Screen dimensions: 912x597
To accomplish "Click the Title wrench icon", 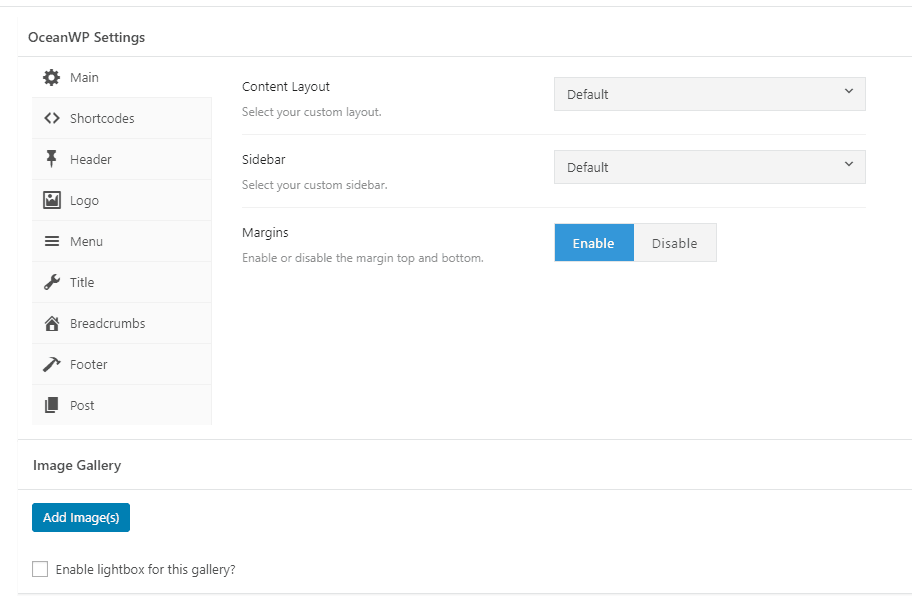I will pos(52,282).
